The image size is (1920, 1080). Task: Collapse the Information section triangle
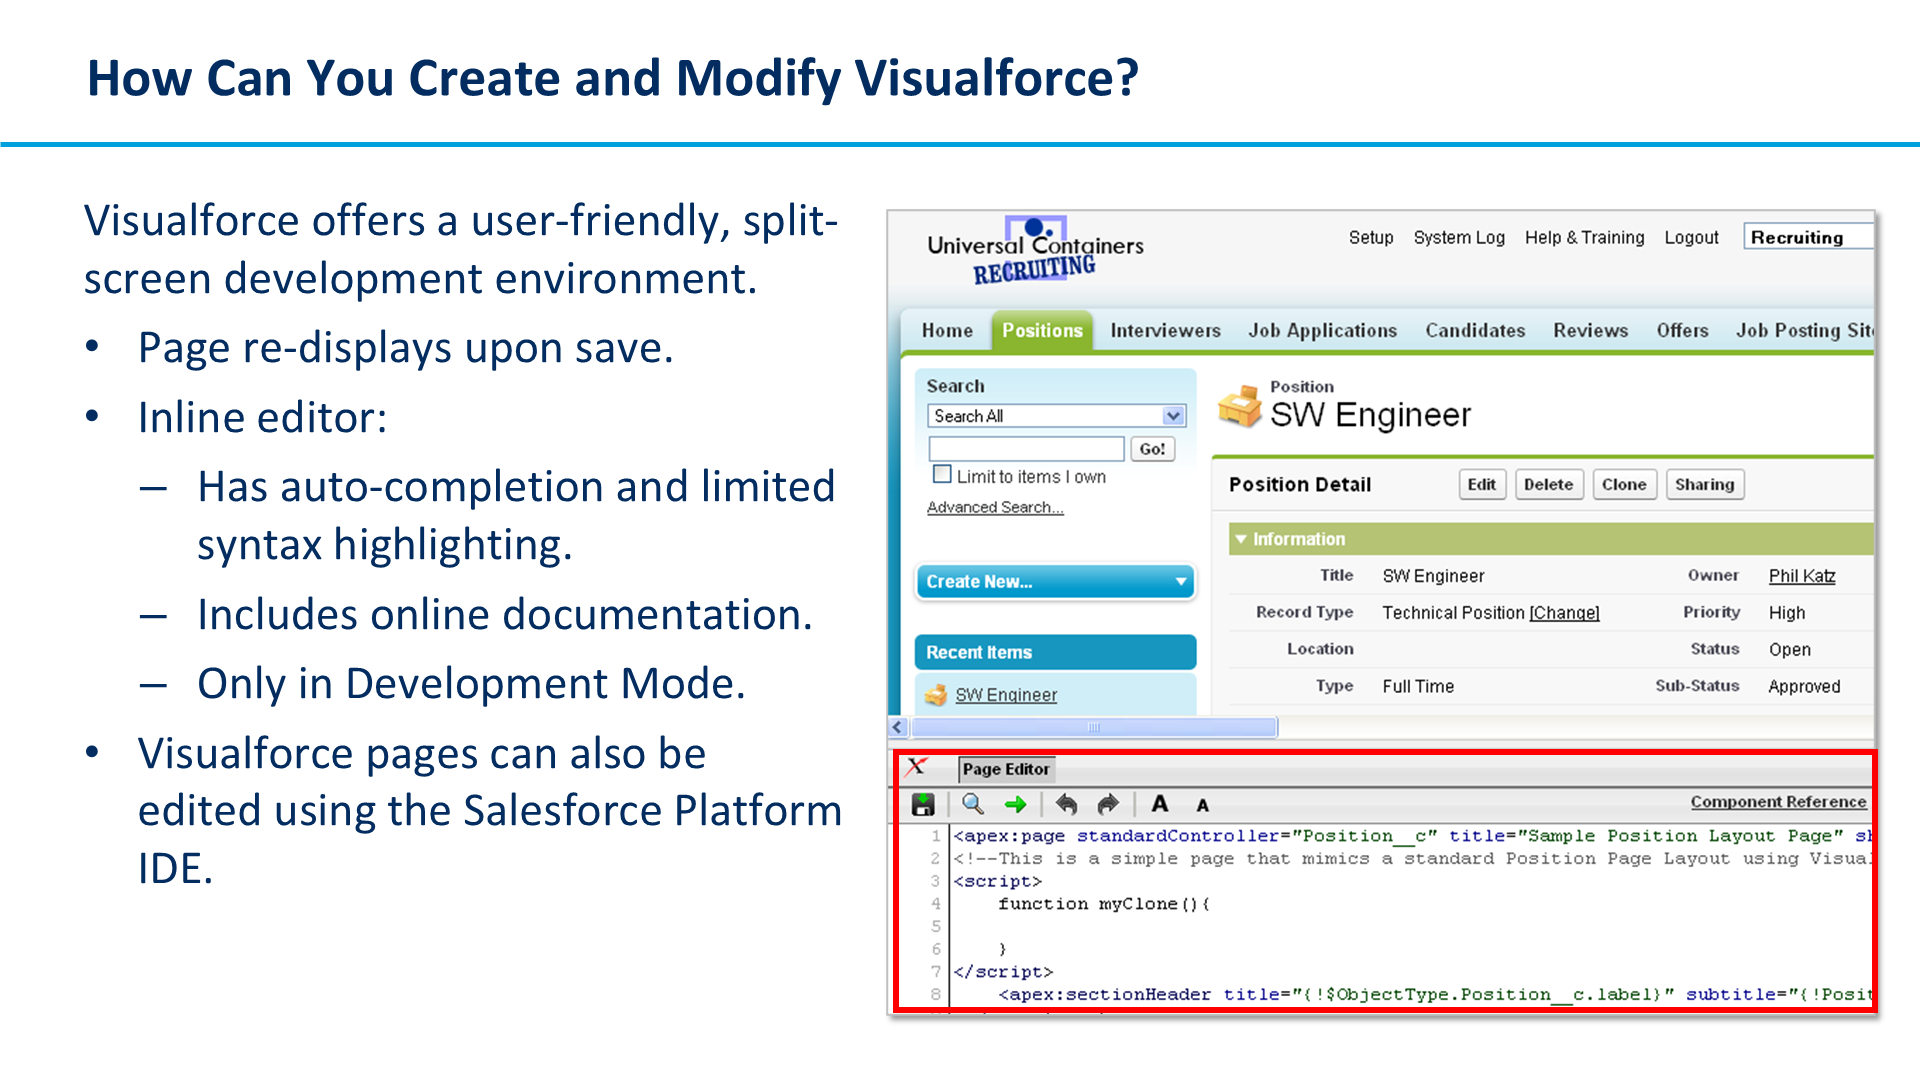tap(1241, 539)
